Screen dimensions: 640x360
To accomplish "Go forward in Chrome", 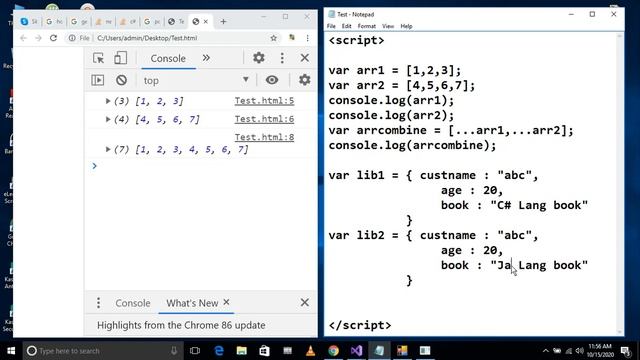I will (38, 38).
